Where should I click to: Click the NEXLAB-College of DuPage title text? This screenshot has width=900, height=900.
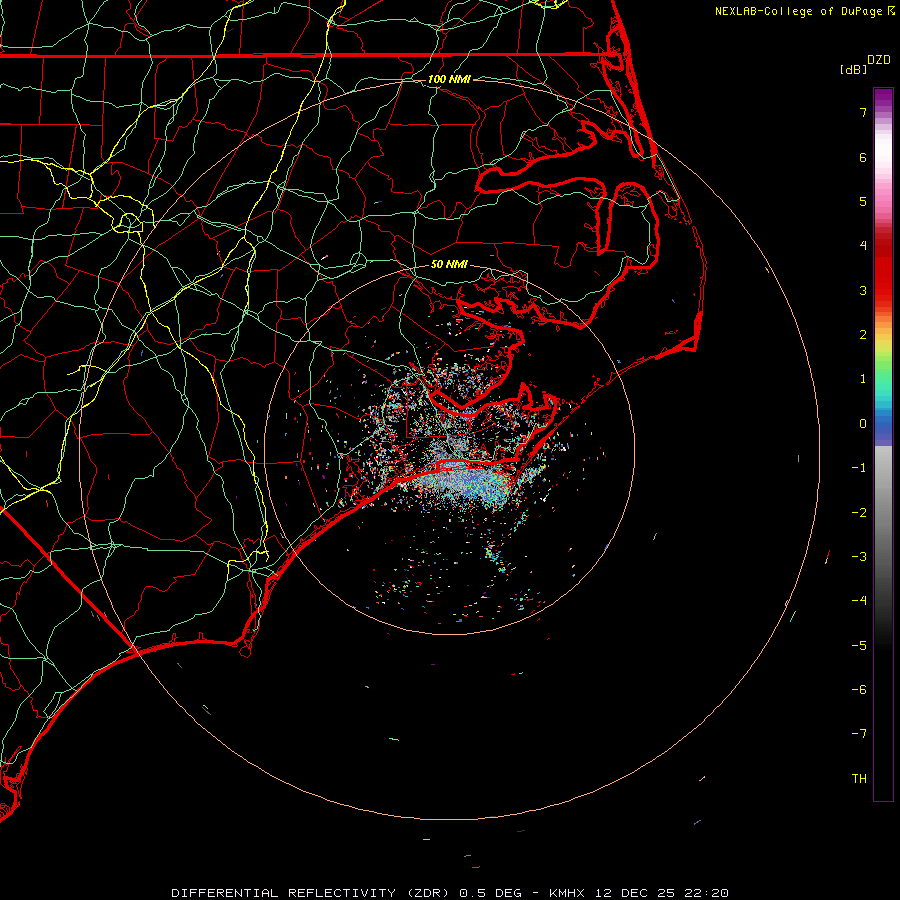[799, 11]
